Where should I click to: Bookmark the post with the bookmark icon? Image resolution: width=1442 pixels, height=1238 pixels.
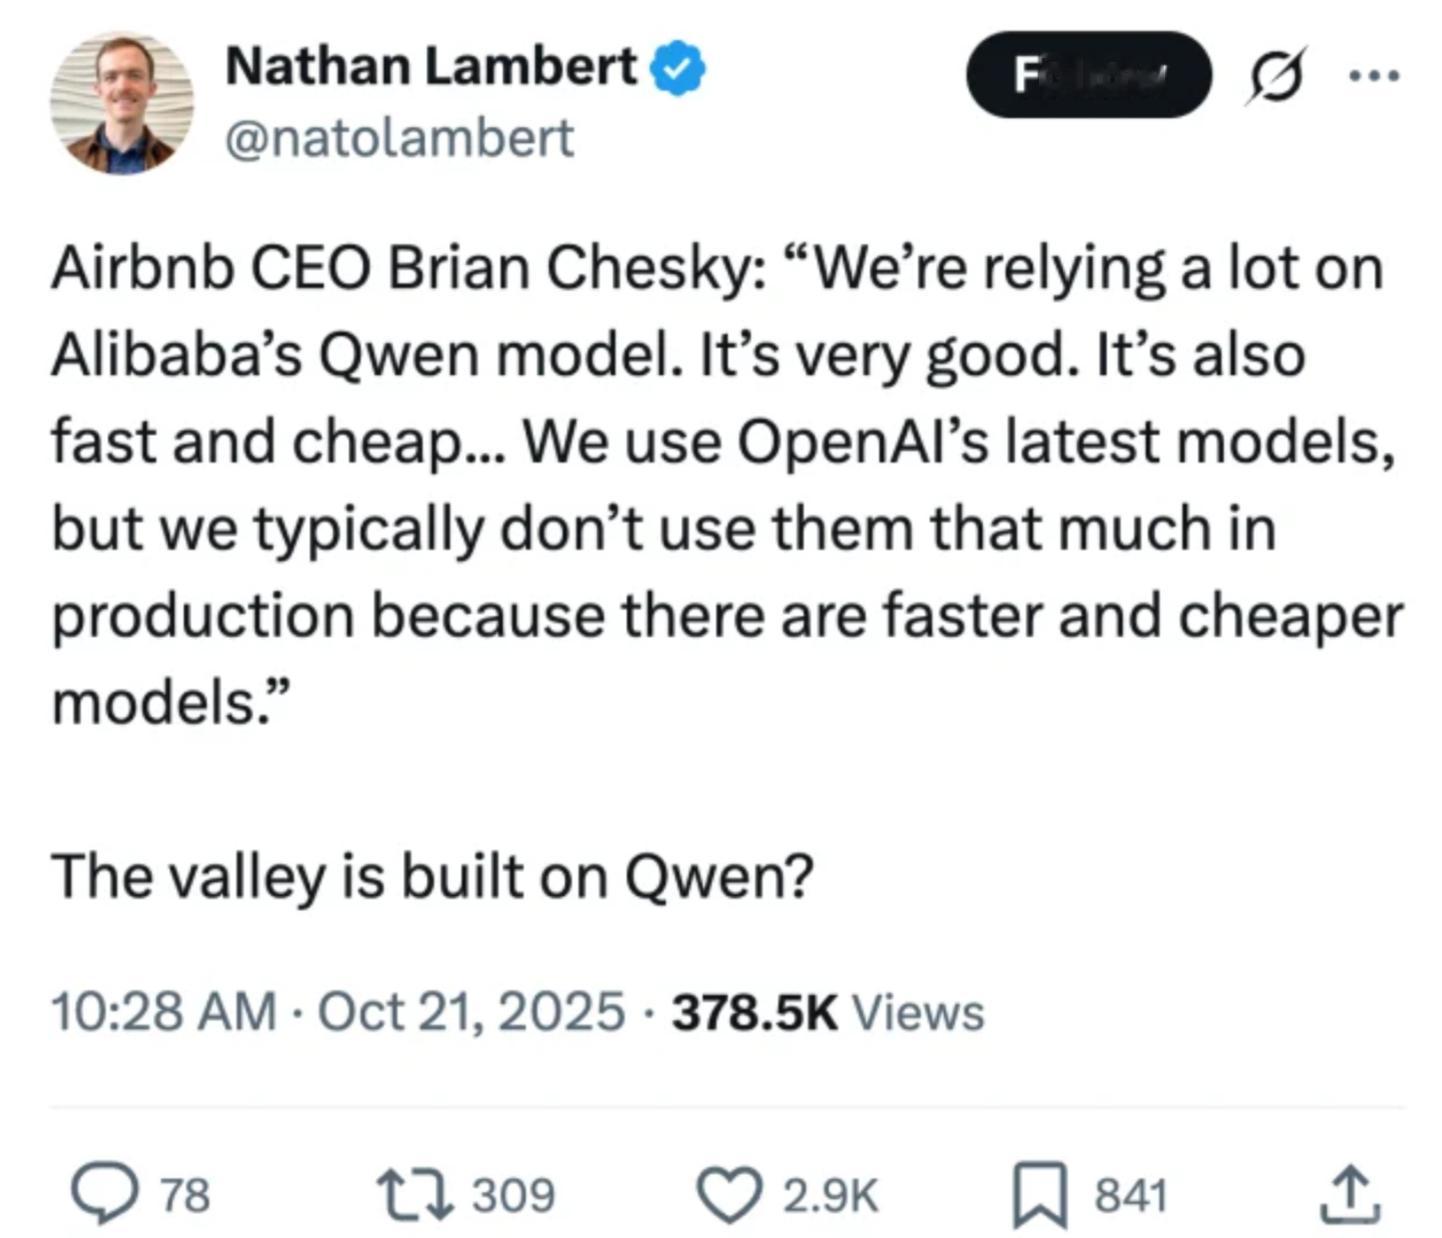(1039, 1194)
